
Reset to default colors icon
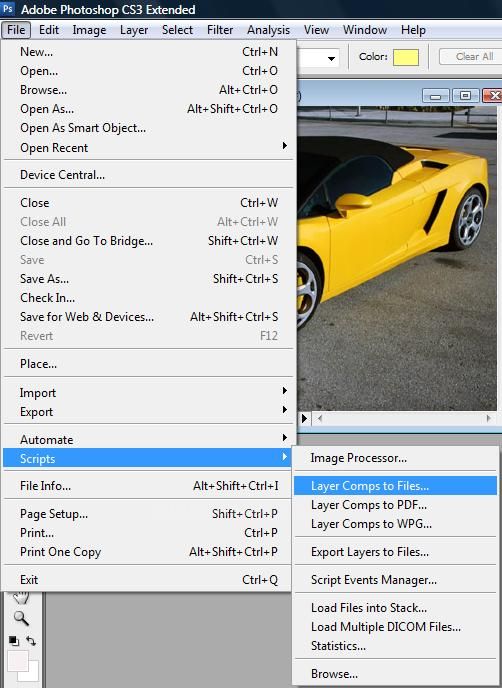click(x=14, y=641)
